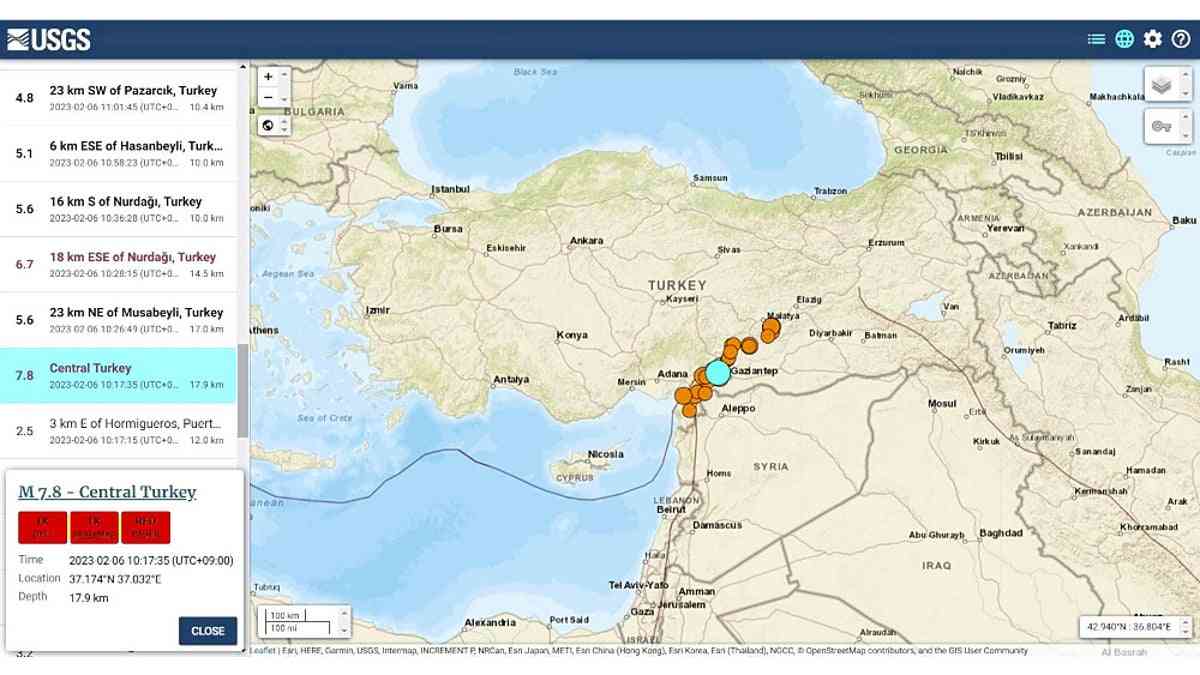Click the 'Baghdad' city label on map
Viewport: 1200px width, 675px height.
pos(1001,533)
